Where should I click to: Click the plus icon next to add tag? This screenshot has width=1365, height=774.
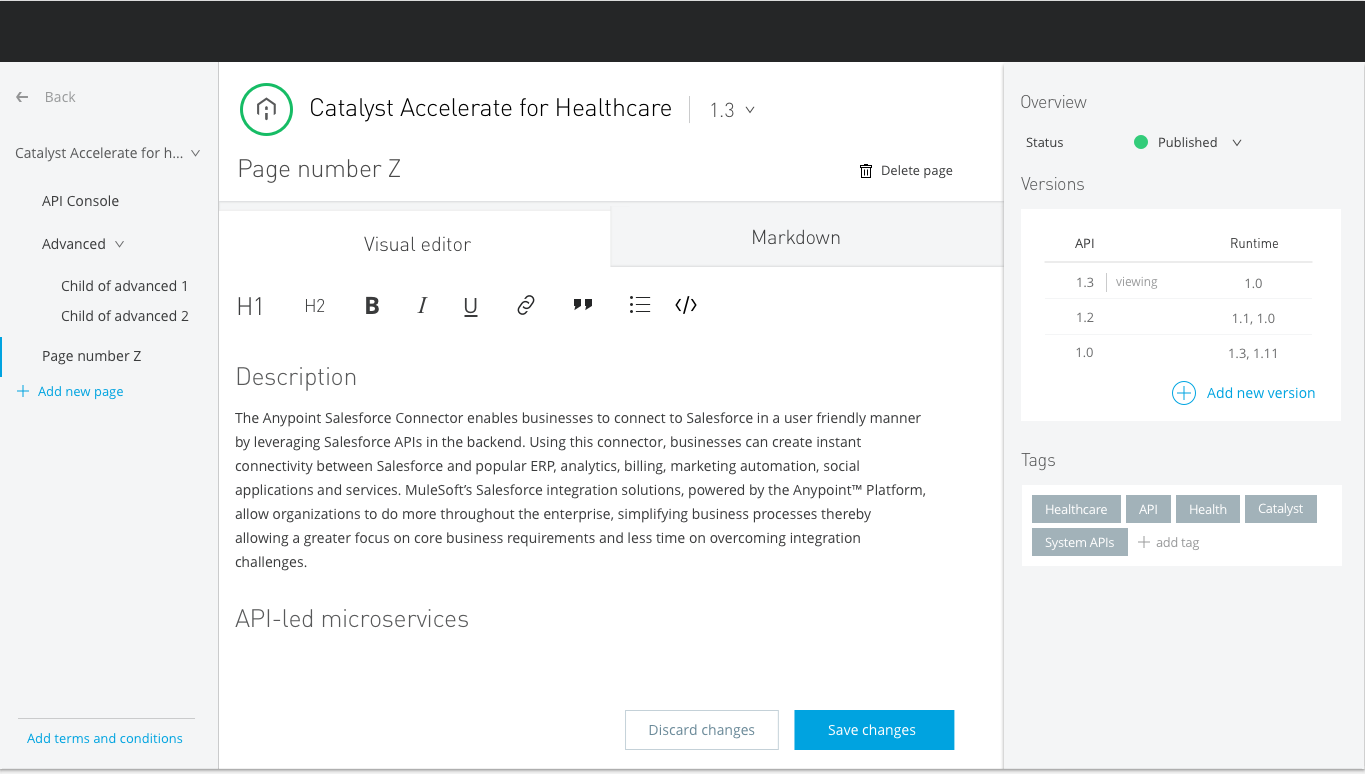[1144, 542]
